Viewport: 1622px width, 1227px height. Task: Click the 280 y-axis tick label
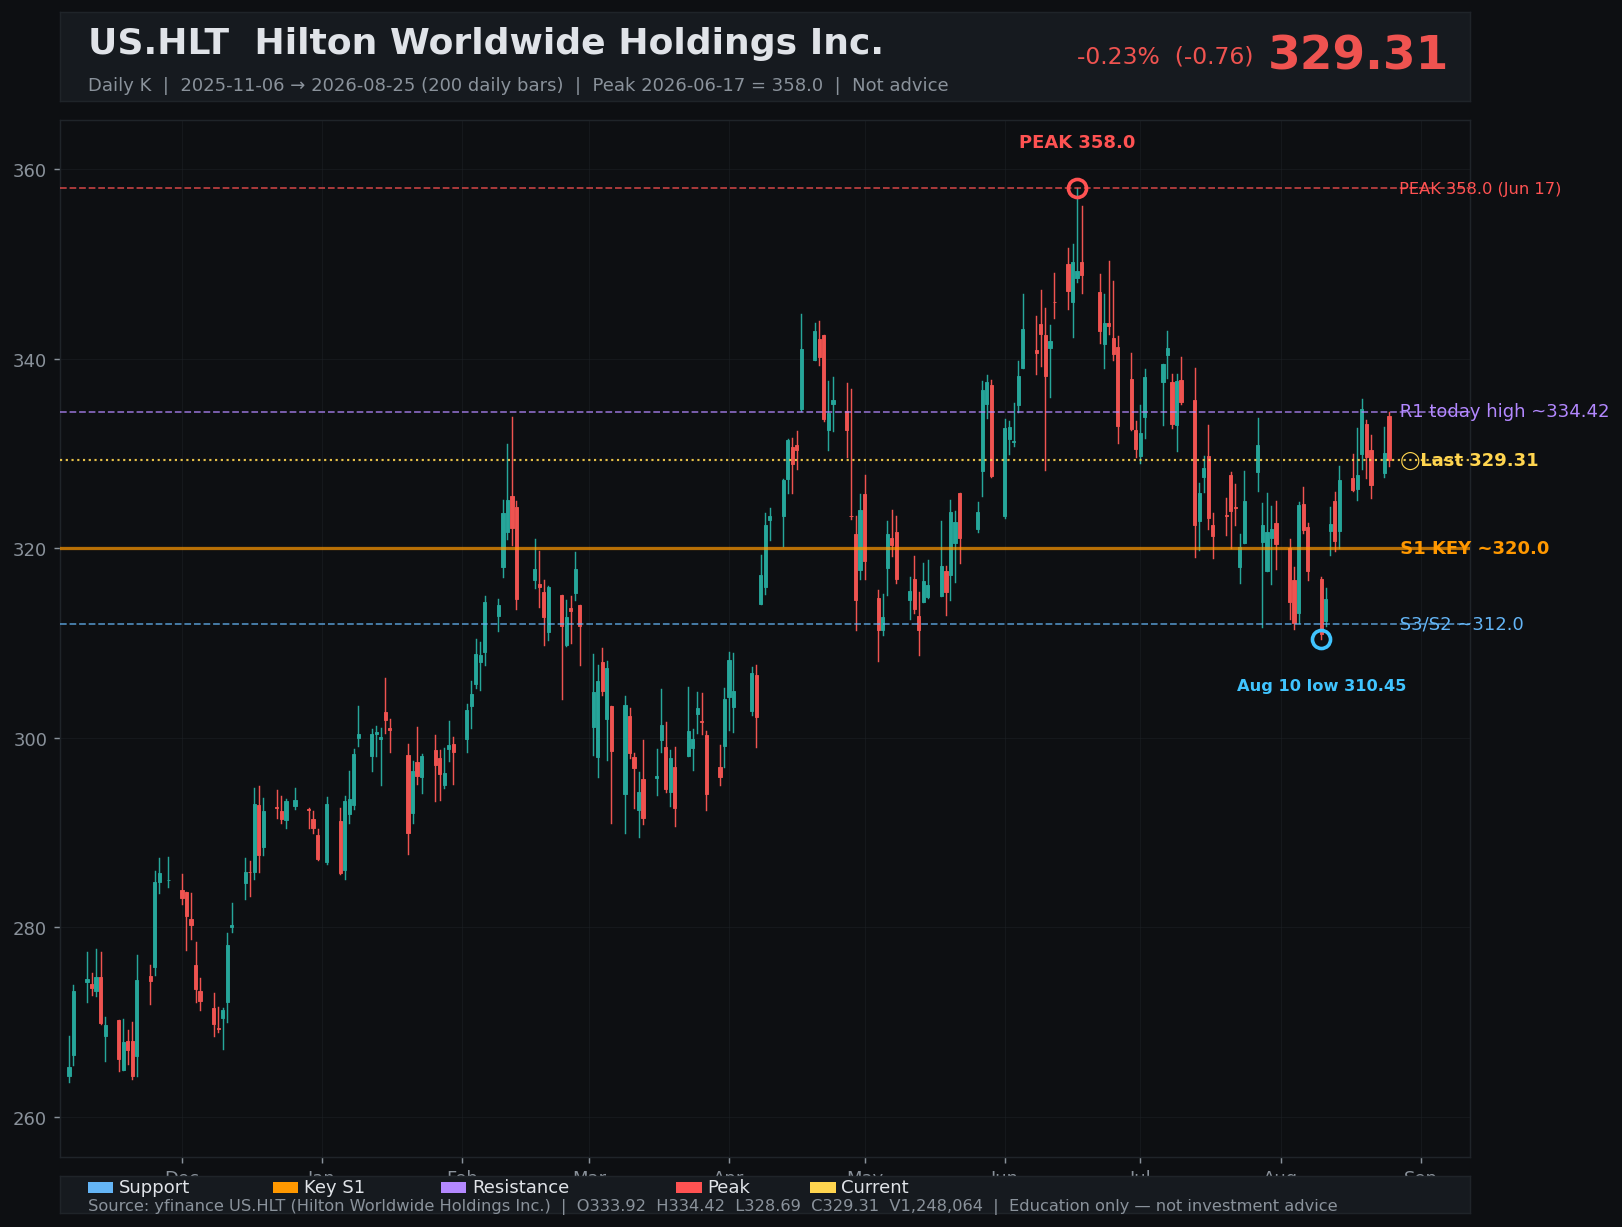click(x=30, y=928)
